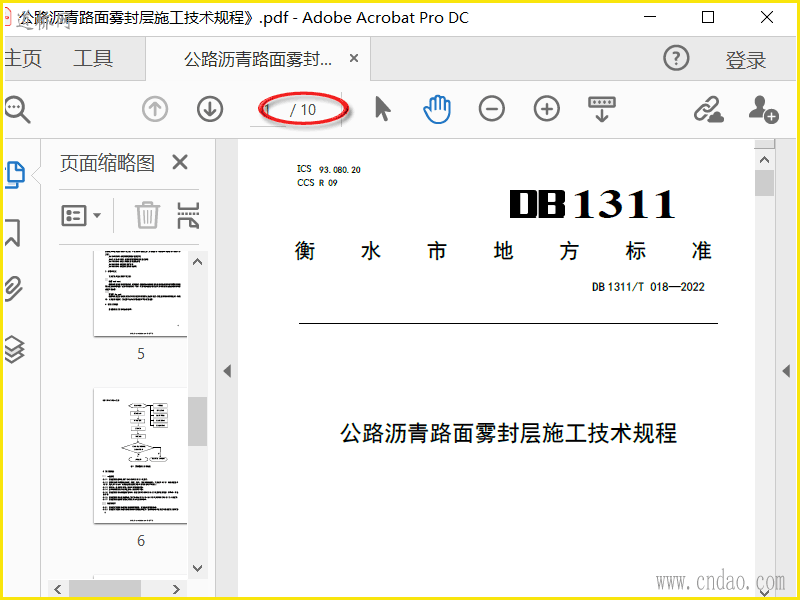Screen dimensions: 800x600
Task: Open the bookmarks panel icon
Action: click(x=13, y=233)
